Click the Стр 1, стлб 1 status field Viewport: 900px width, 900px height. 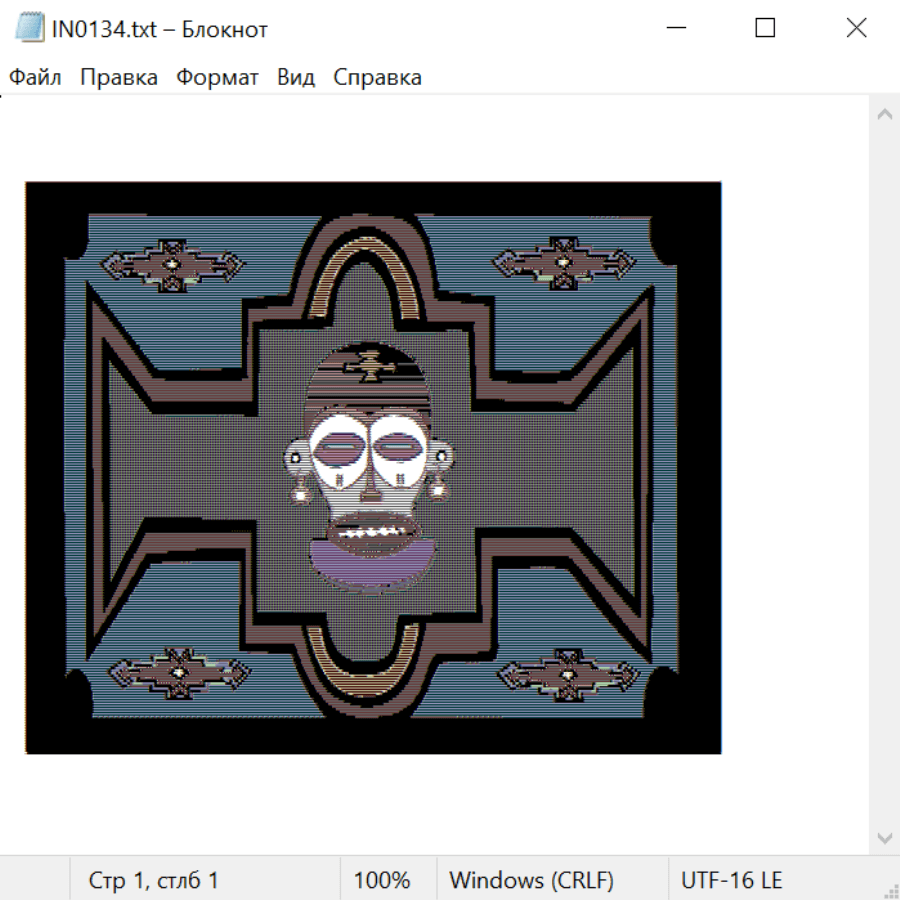(x=153, y=881)
